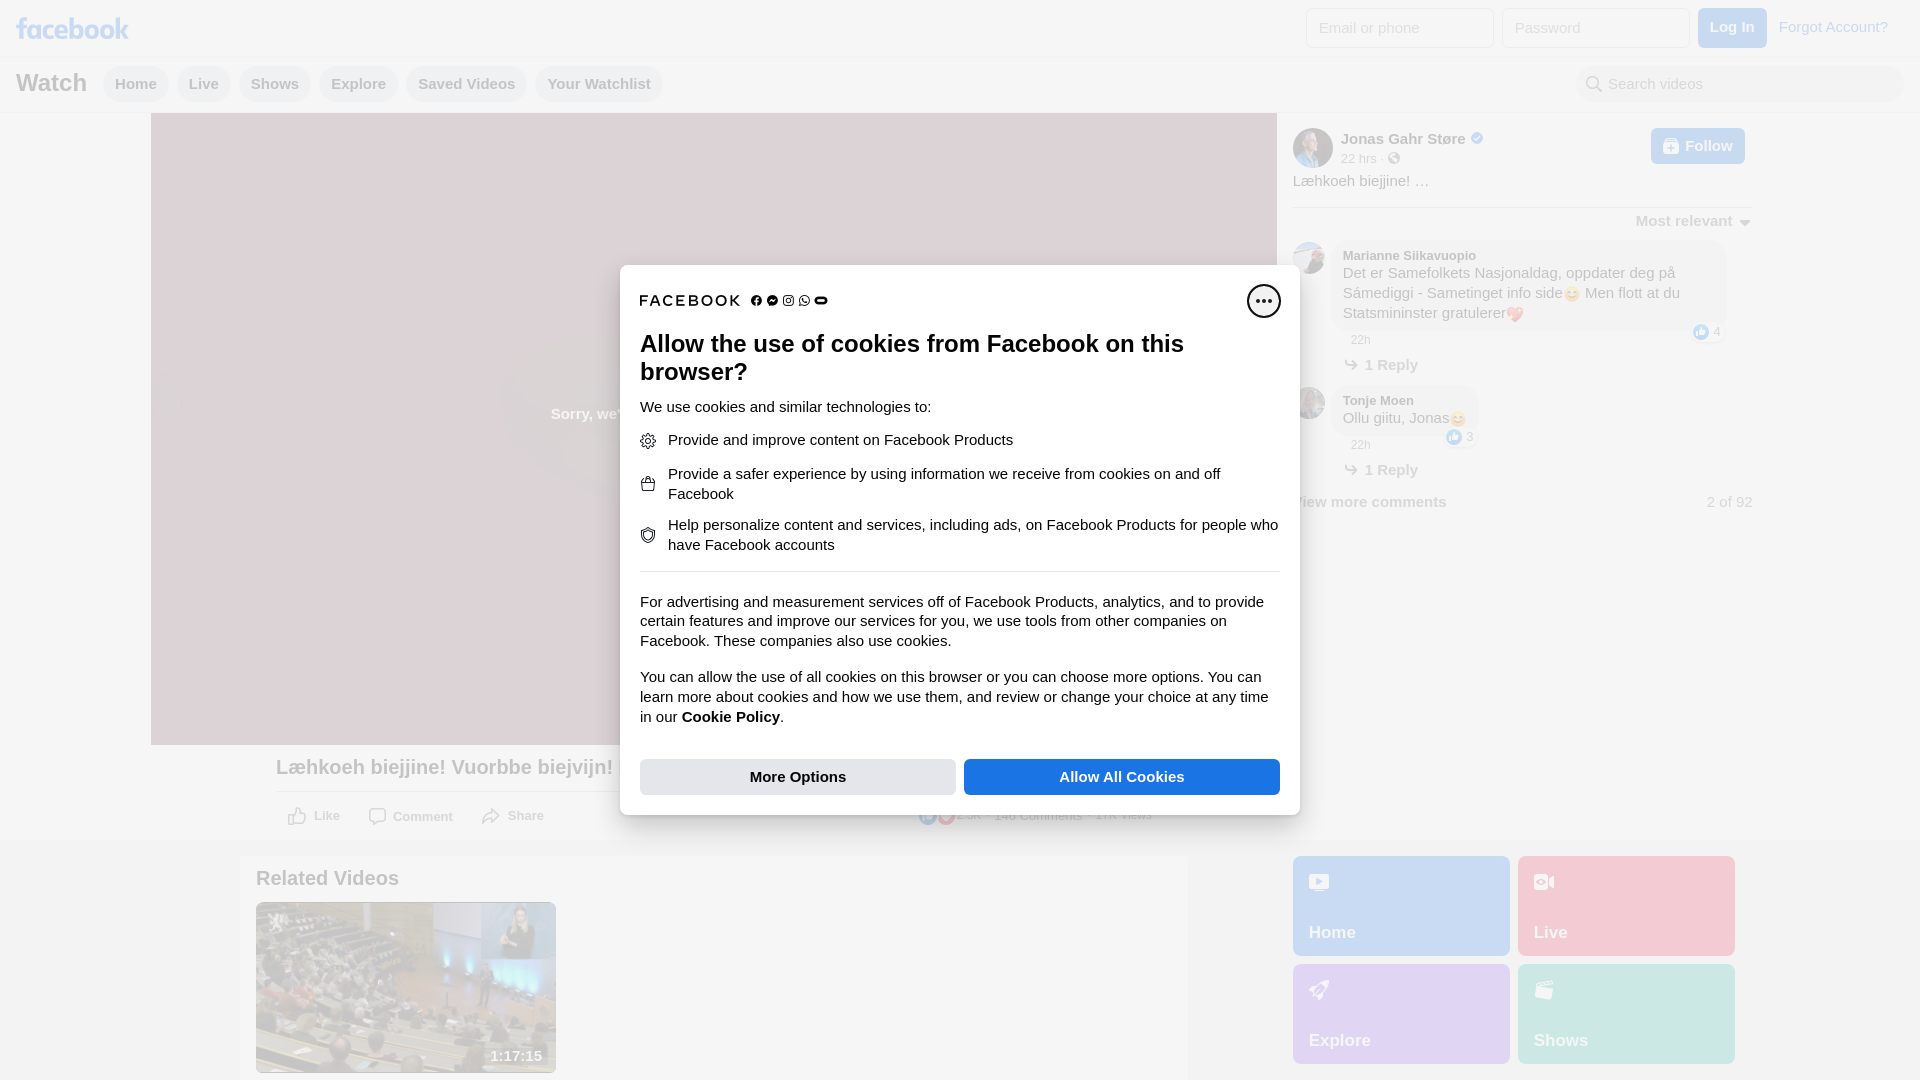Click View more comments
Image resolution: width=1920 pixels, height=1080 pixels.
pyautogui.click(x=1370, y=502)
